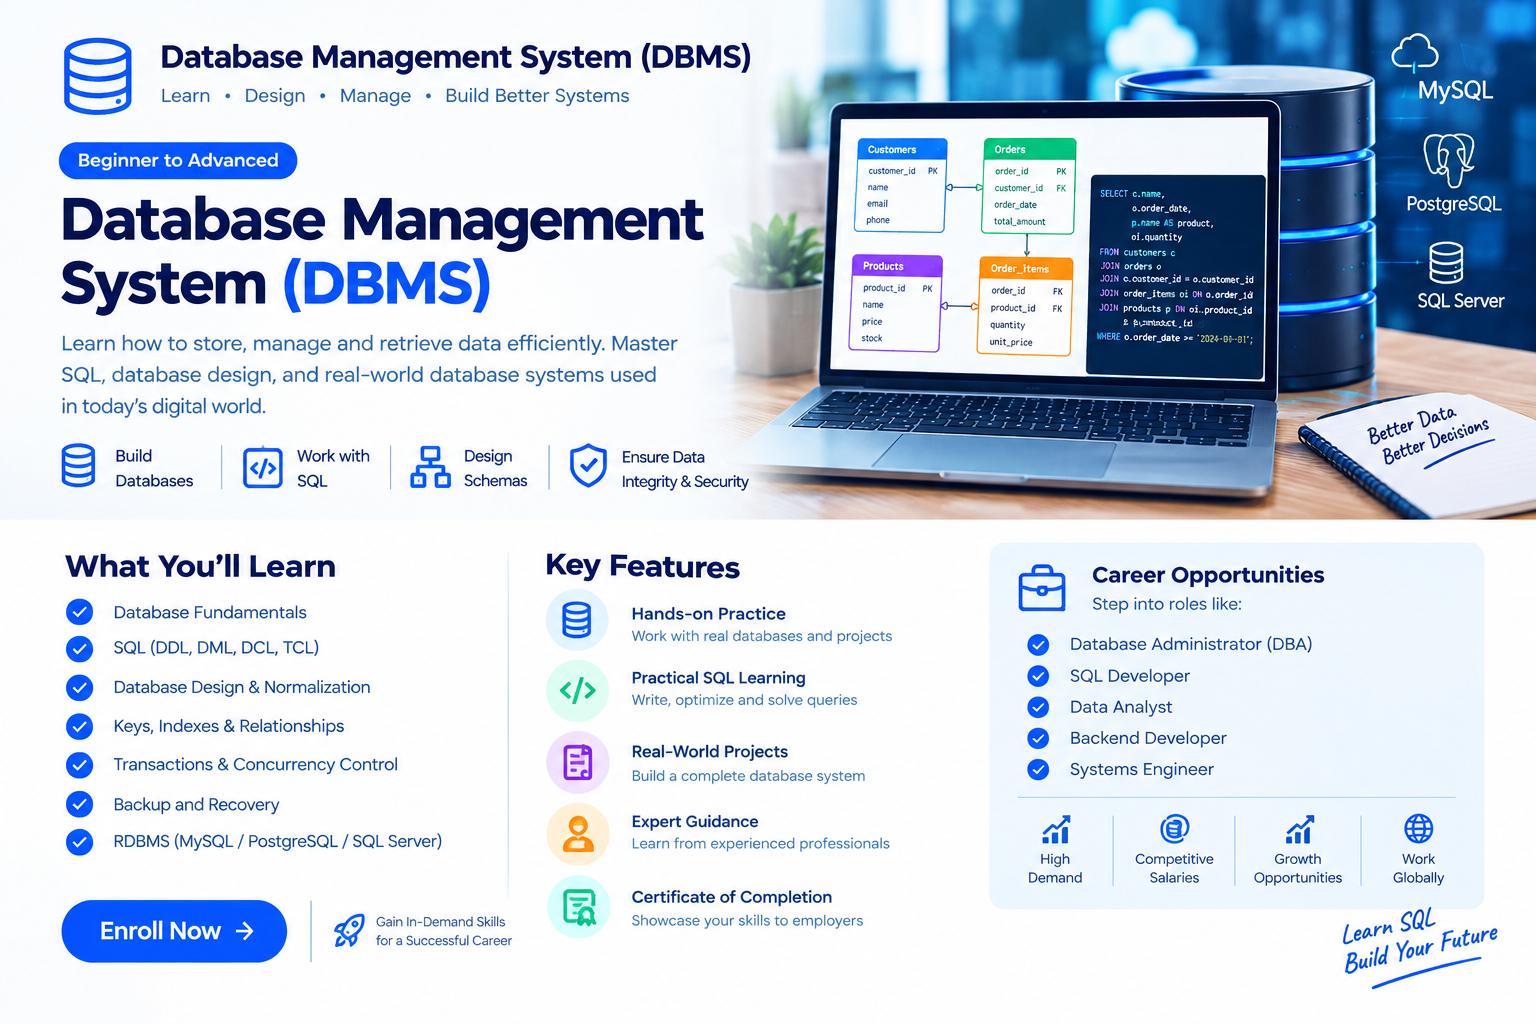Click the 'Showcase your skills to employers' text
Viewport: 1536px width, 1024px height.
pyautogui.click(x=747, y=921)
